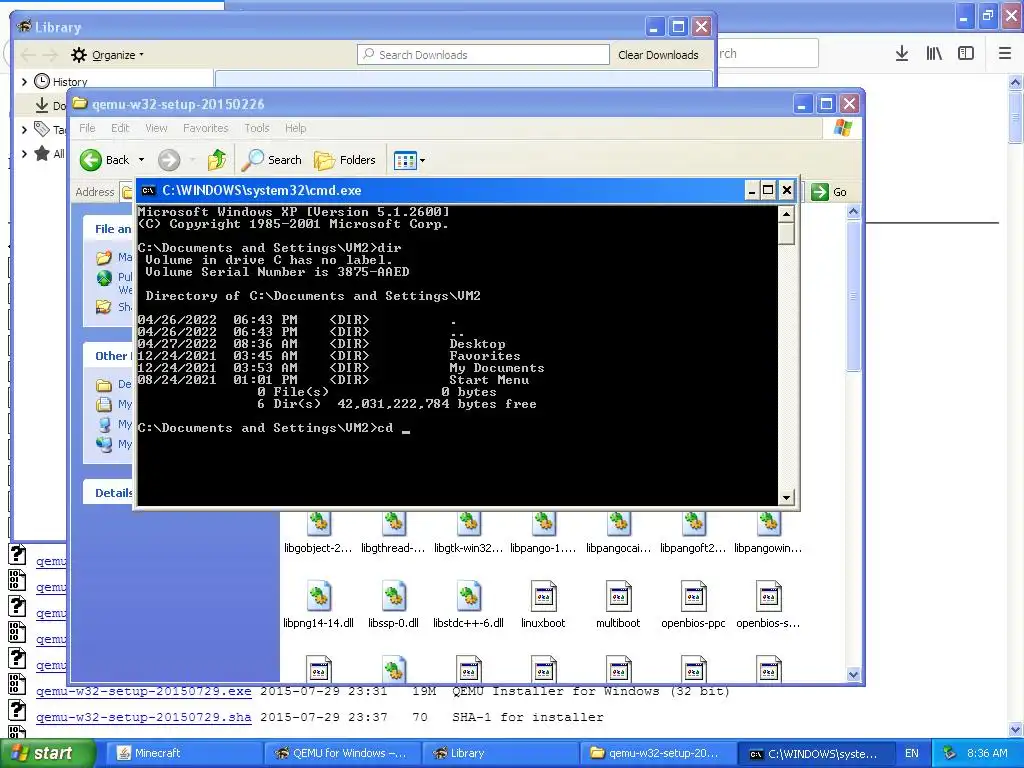Click the EN language indicator in taskbar

[912, 753]
